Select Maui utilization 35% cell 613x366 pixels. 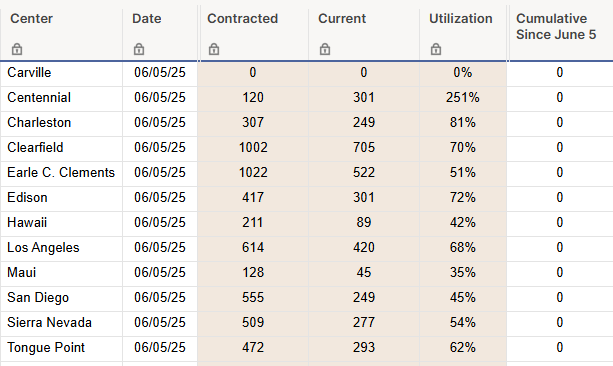tap(463, 273)
